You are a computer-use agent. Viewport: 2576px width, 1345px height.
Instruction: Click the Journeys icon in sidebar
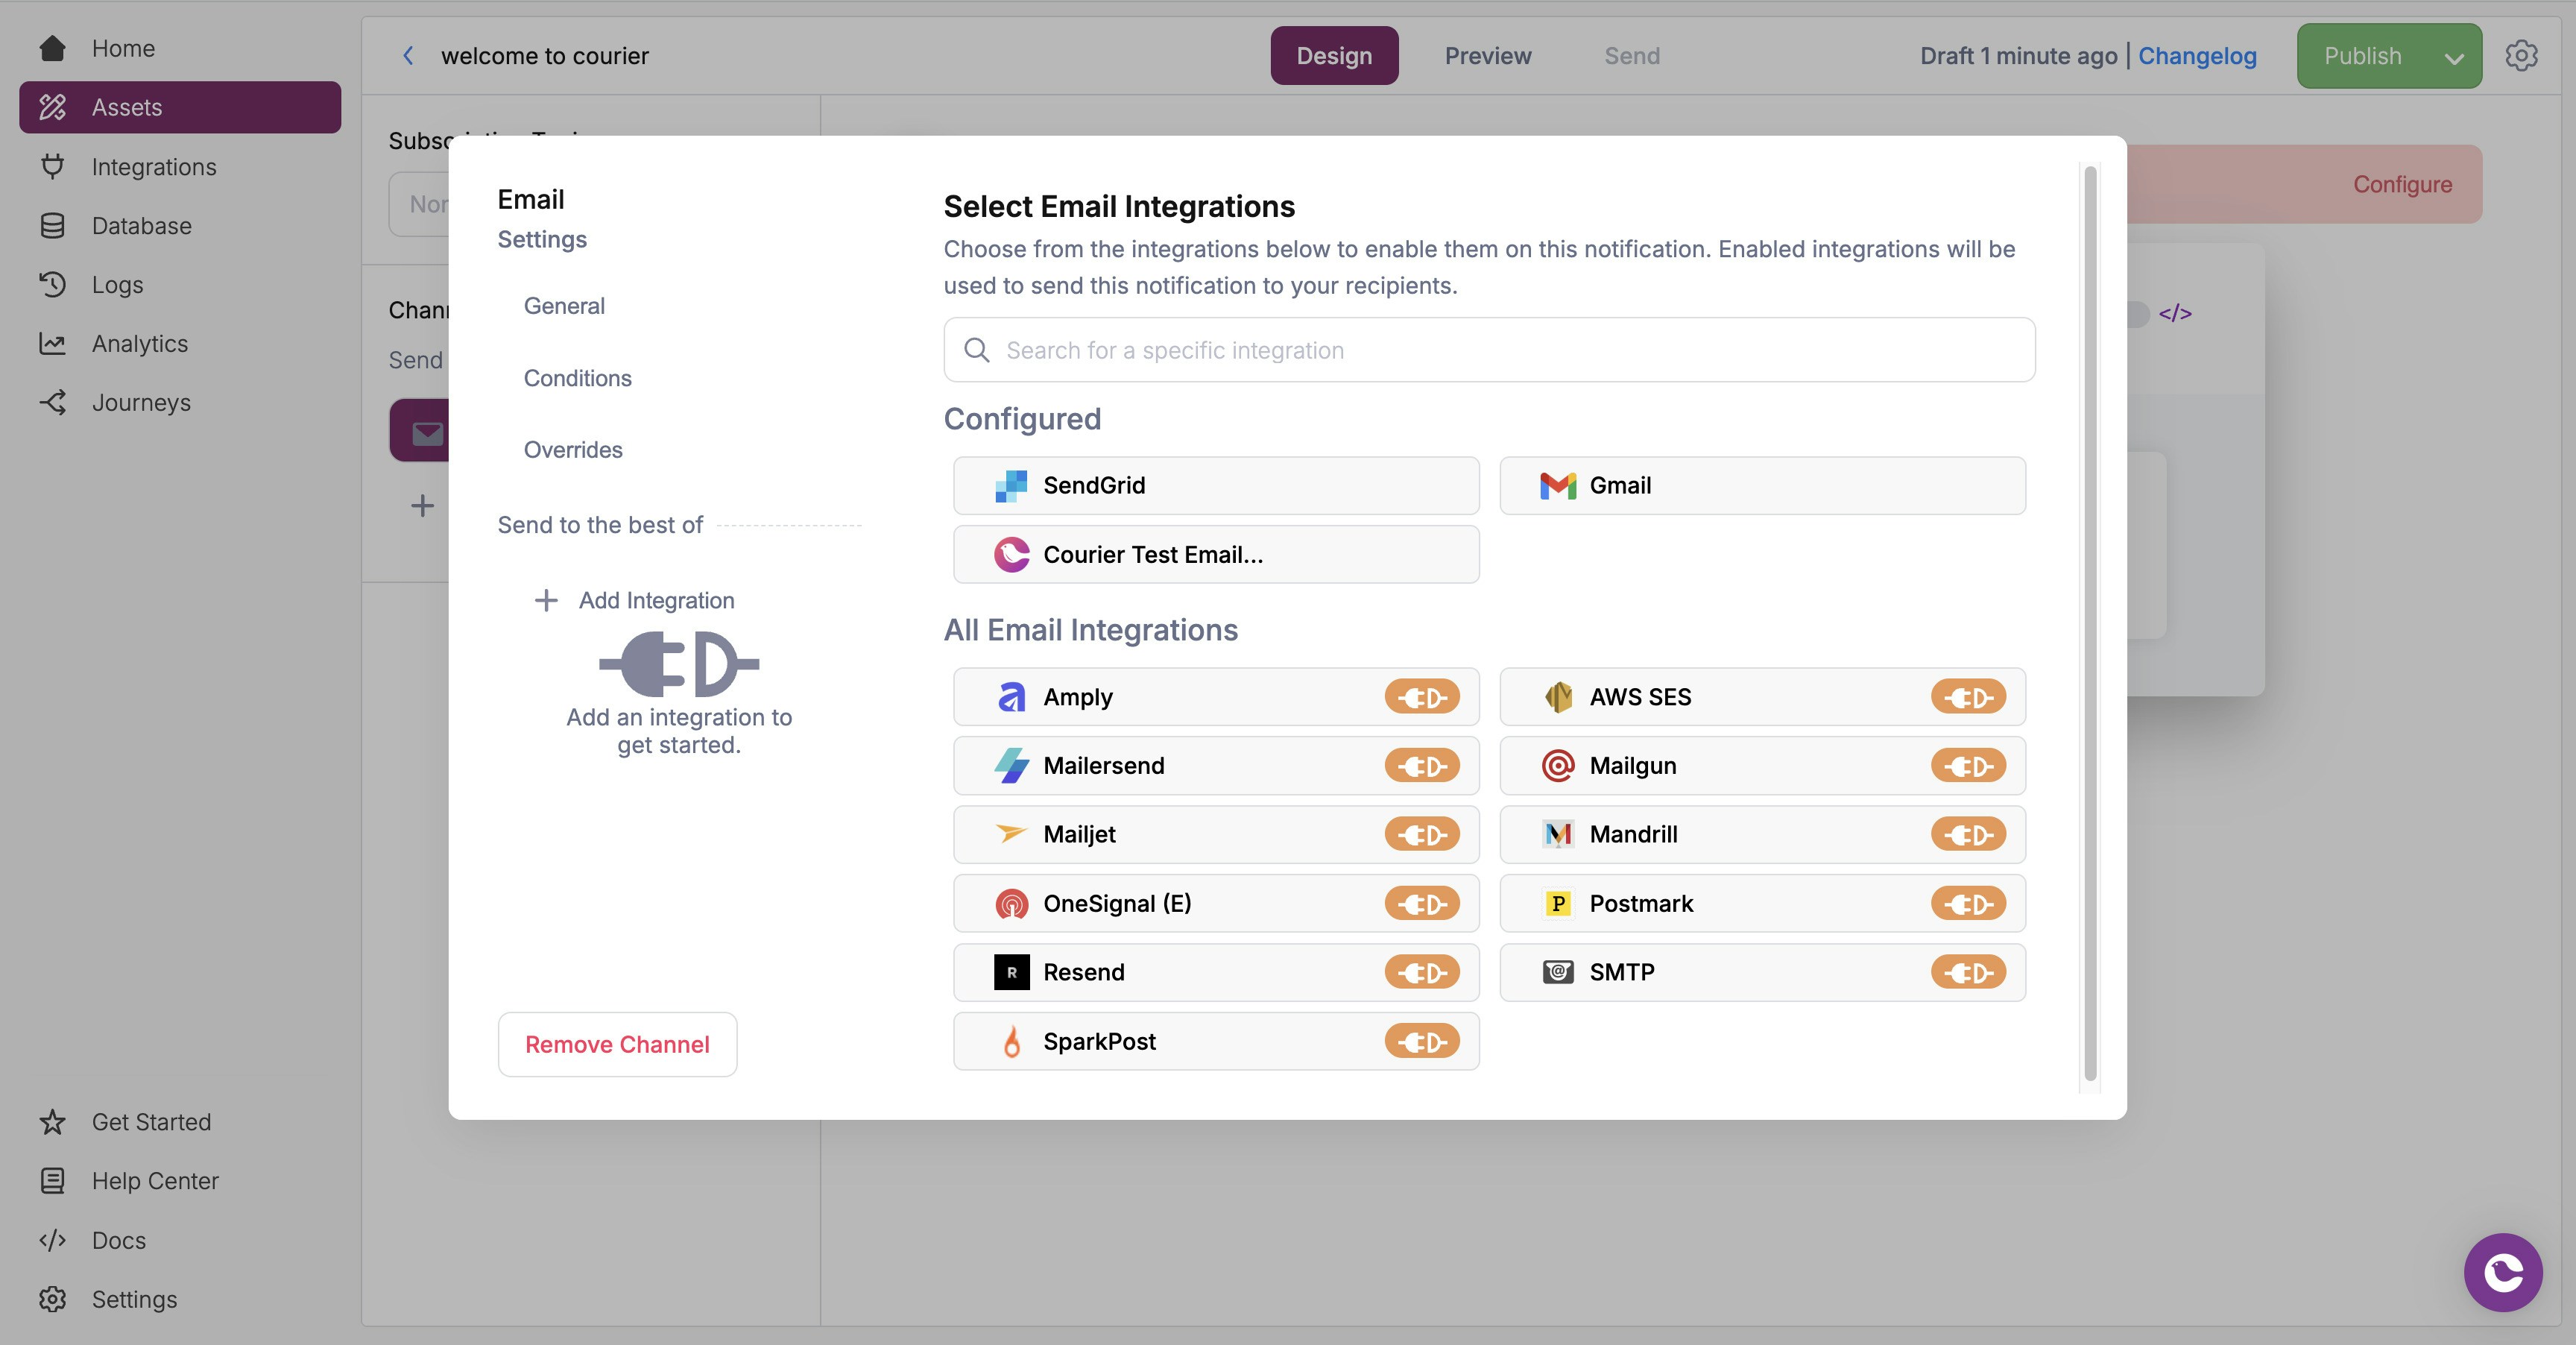[x=52, y=402]
